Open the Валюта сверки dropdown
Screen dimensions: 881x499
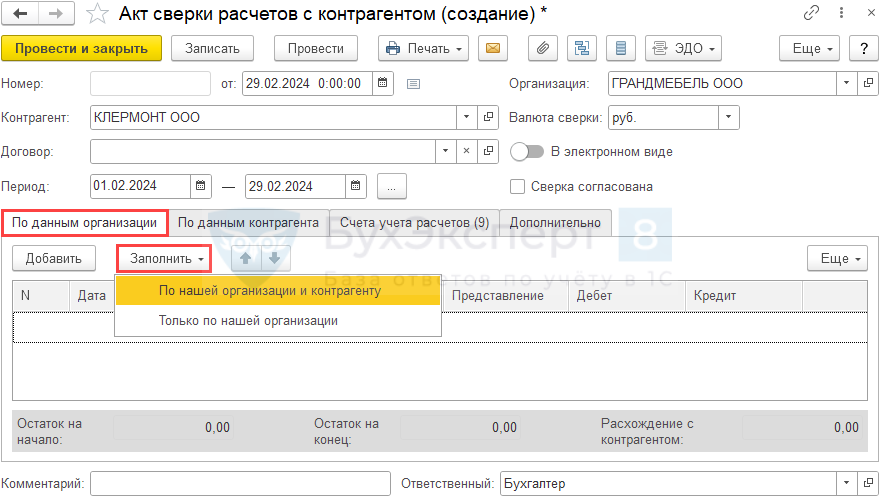[x=728, y=118]
